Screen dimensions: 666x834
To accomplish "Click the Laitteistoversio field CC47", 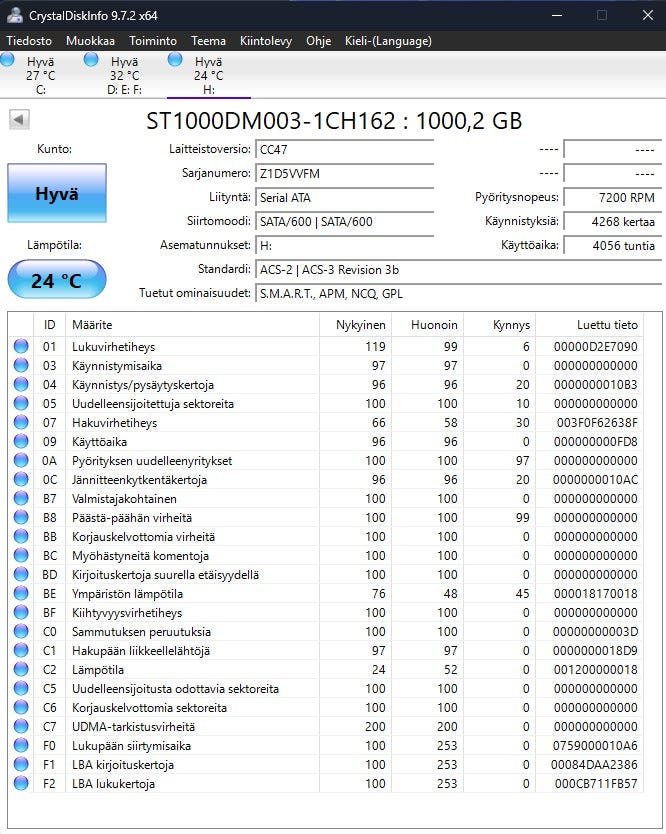I will point(344,149).
